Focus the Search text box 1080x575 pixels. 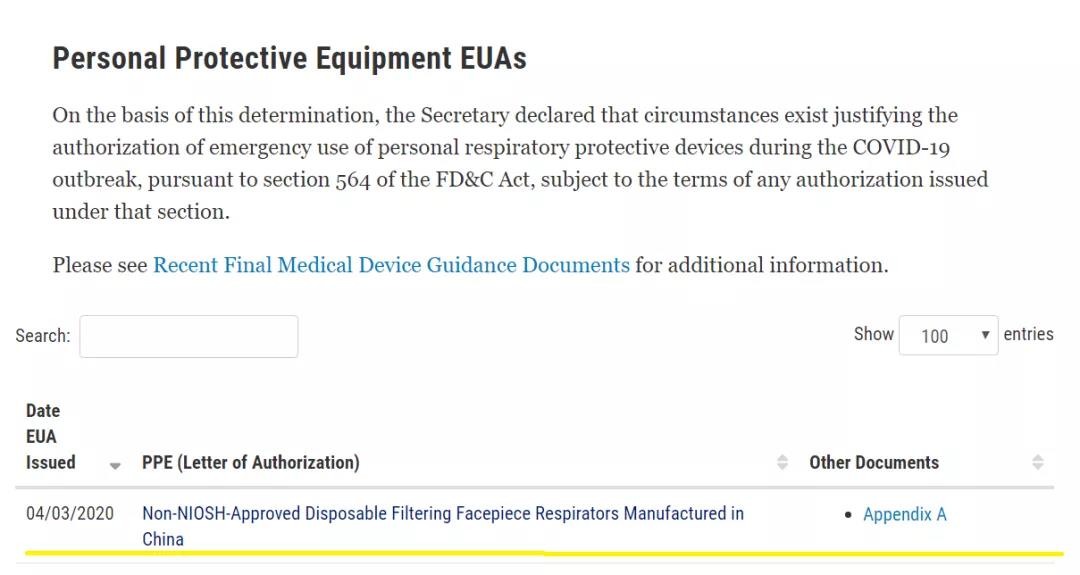pos(188,336)
